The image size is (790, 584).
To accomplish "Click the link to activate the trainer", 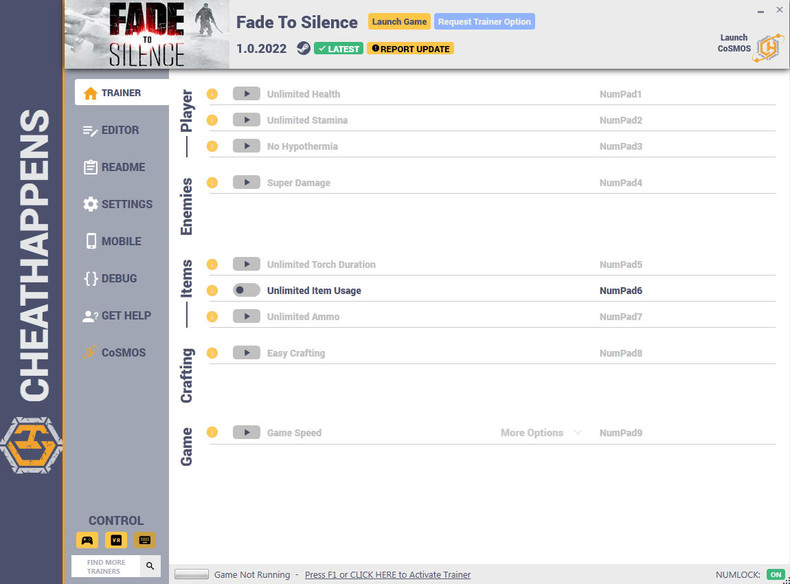I will pos(387,574).
